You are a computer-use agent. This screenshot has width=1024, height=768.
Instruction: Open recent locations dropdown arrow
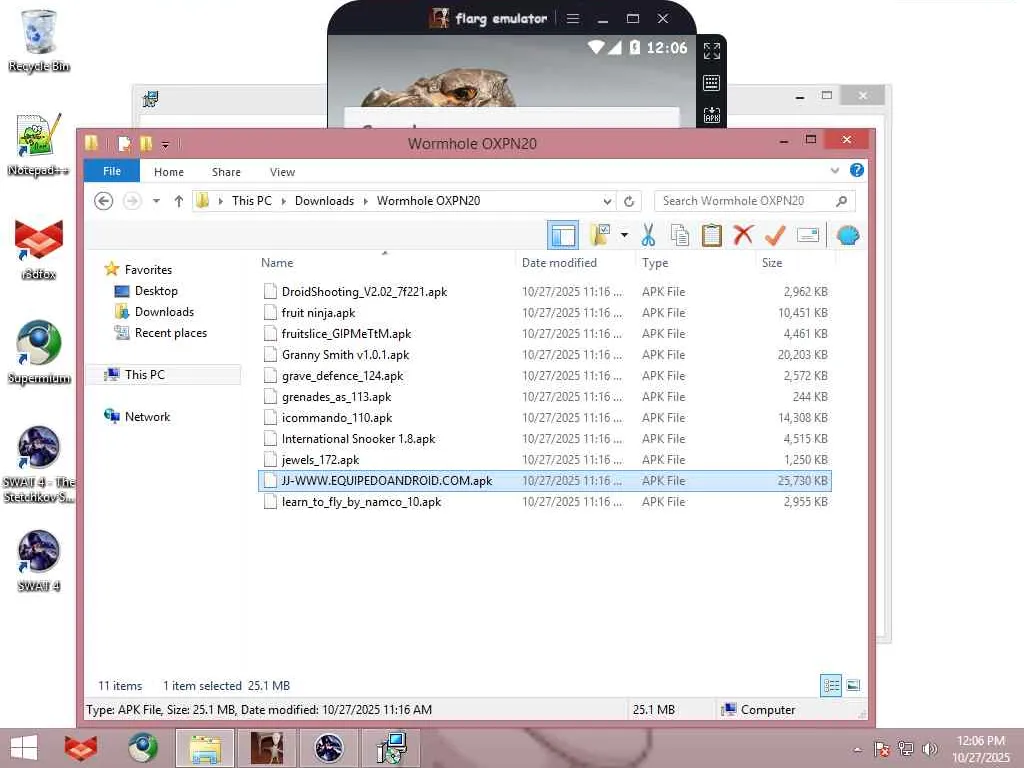pyautogui.click(x=156, y=201)
